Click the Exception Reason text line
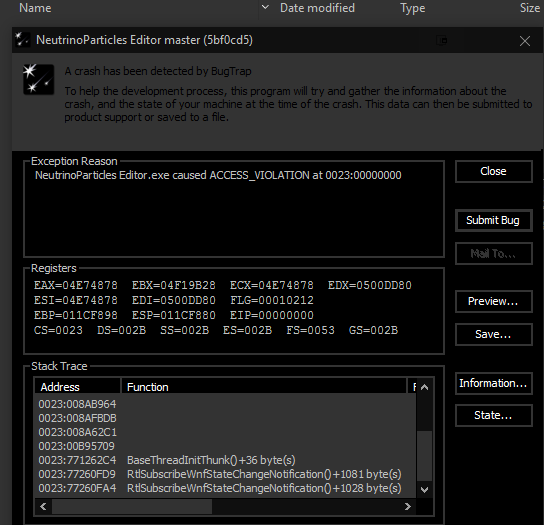Viewport: 544px width, 525px height. [x=218, y=175]
